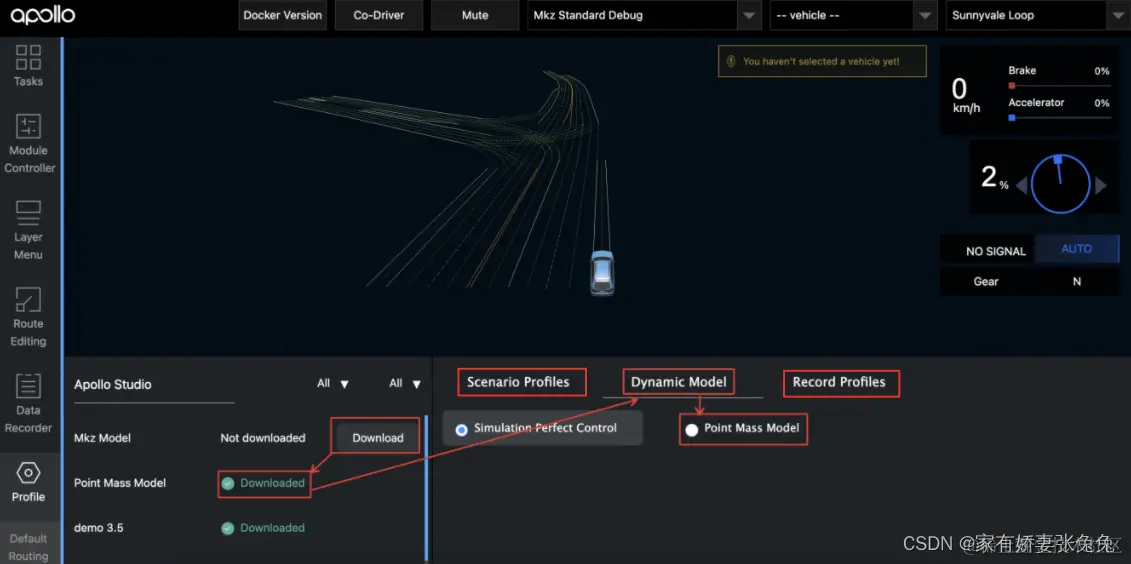Open Default Routing in sidebar

click(x=28, y=547)
